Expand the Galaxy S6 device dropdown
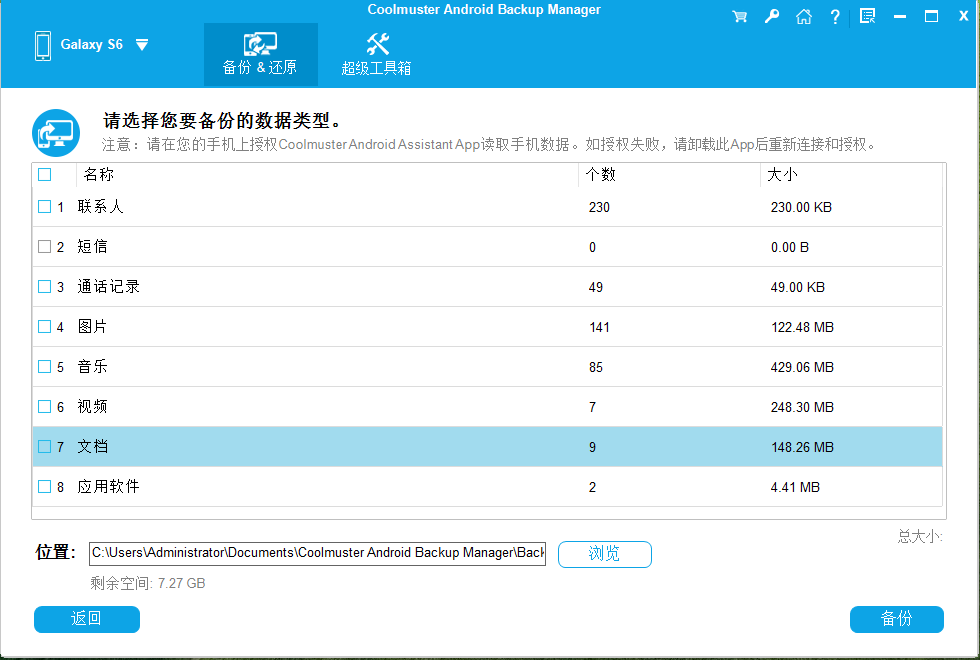 click(142, 45)
